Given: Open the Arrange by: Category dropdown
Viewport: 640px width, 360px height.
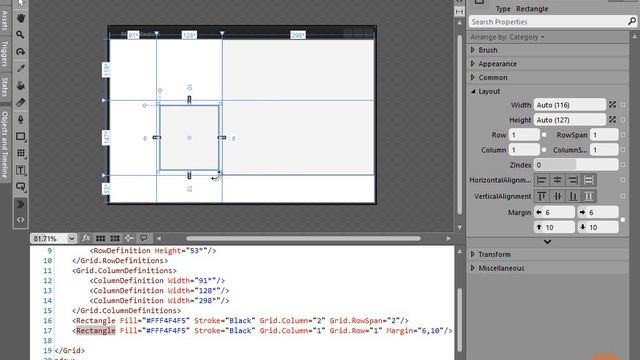Looking at the screenshot, I should [507, 37].
